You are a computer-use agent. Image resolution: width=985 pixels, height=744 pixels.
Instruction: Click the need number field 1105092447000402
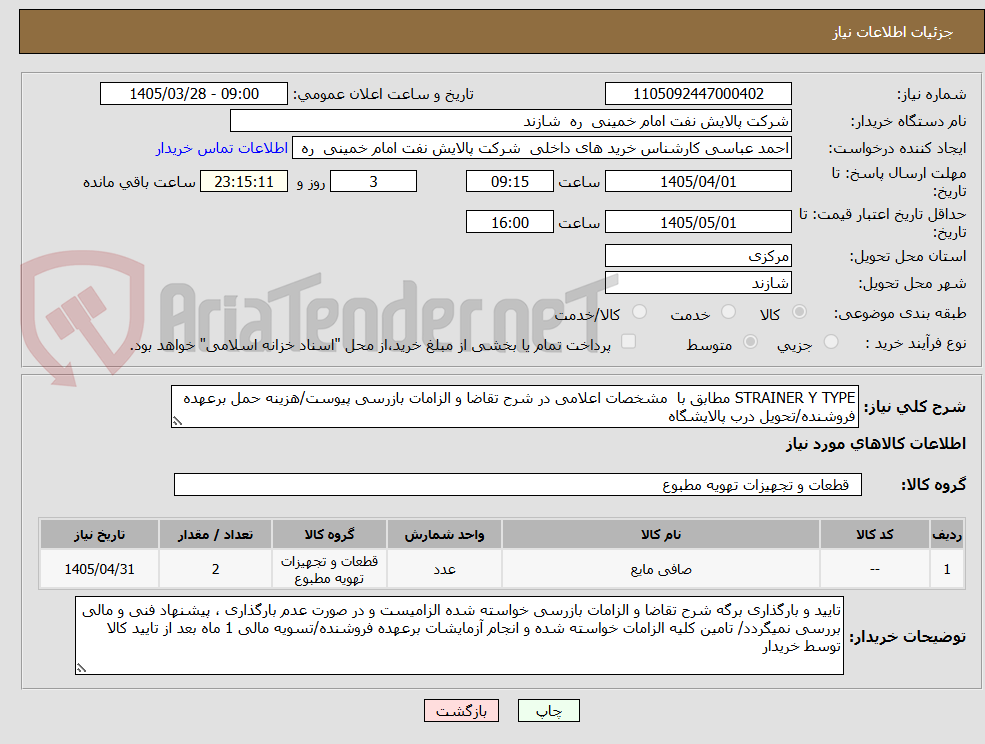[698, 94]
